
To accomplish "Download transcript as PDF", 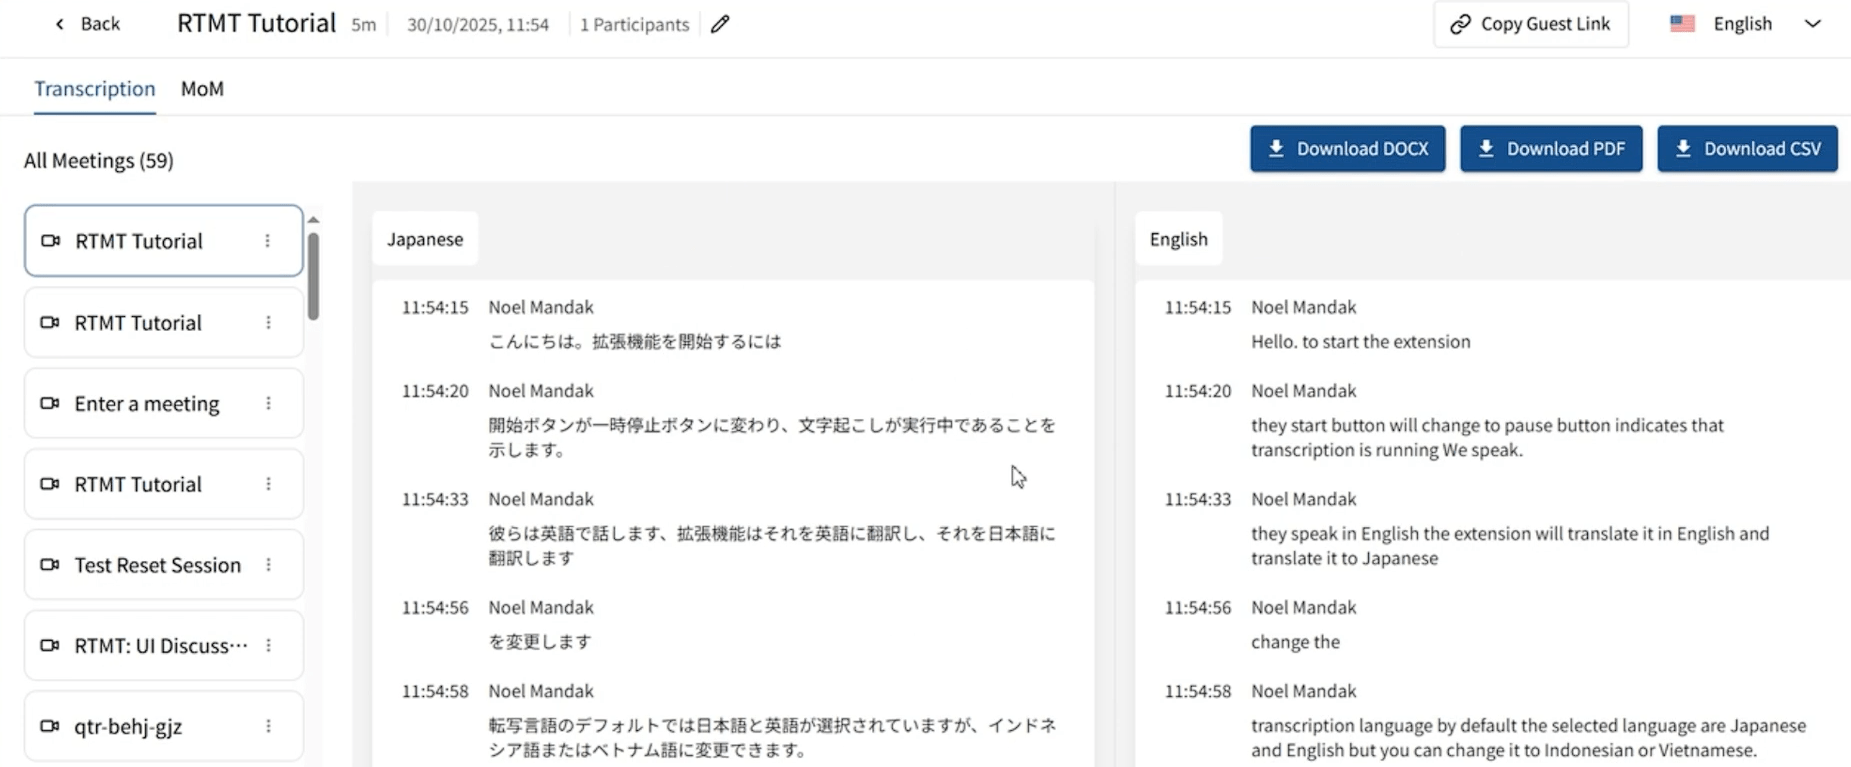I will (1550, 149).
